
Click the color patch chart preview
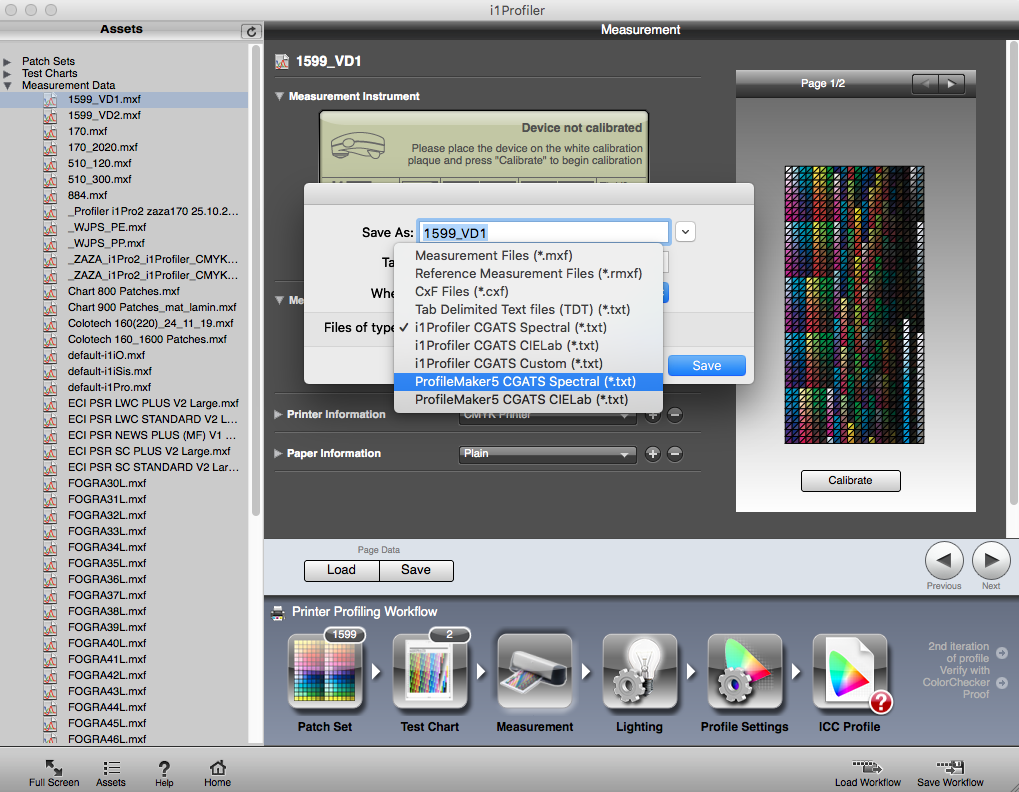click(854, 305)
